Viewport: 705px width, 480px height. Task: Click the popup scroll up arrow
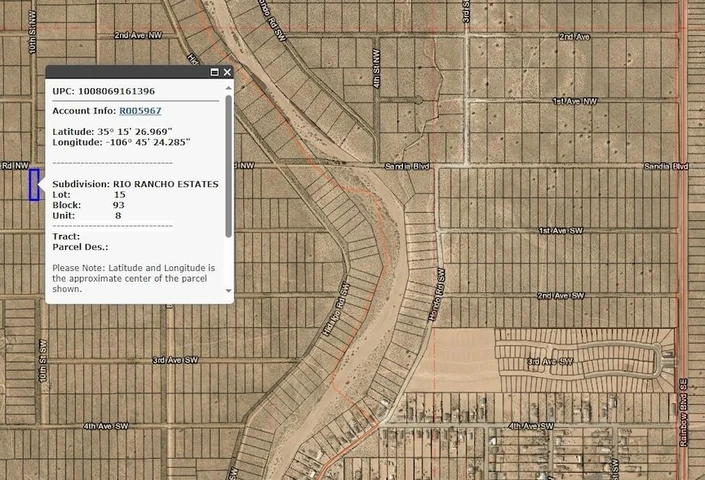(228, 88)
